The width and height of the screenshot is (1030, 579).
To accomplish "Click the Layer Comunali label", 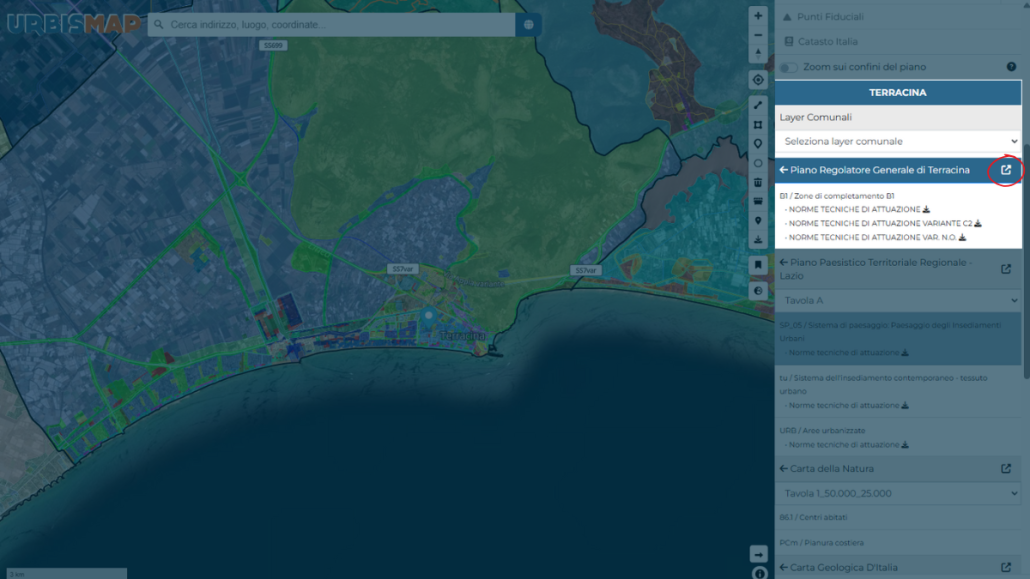I will point(815,118).
